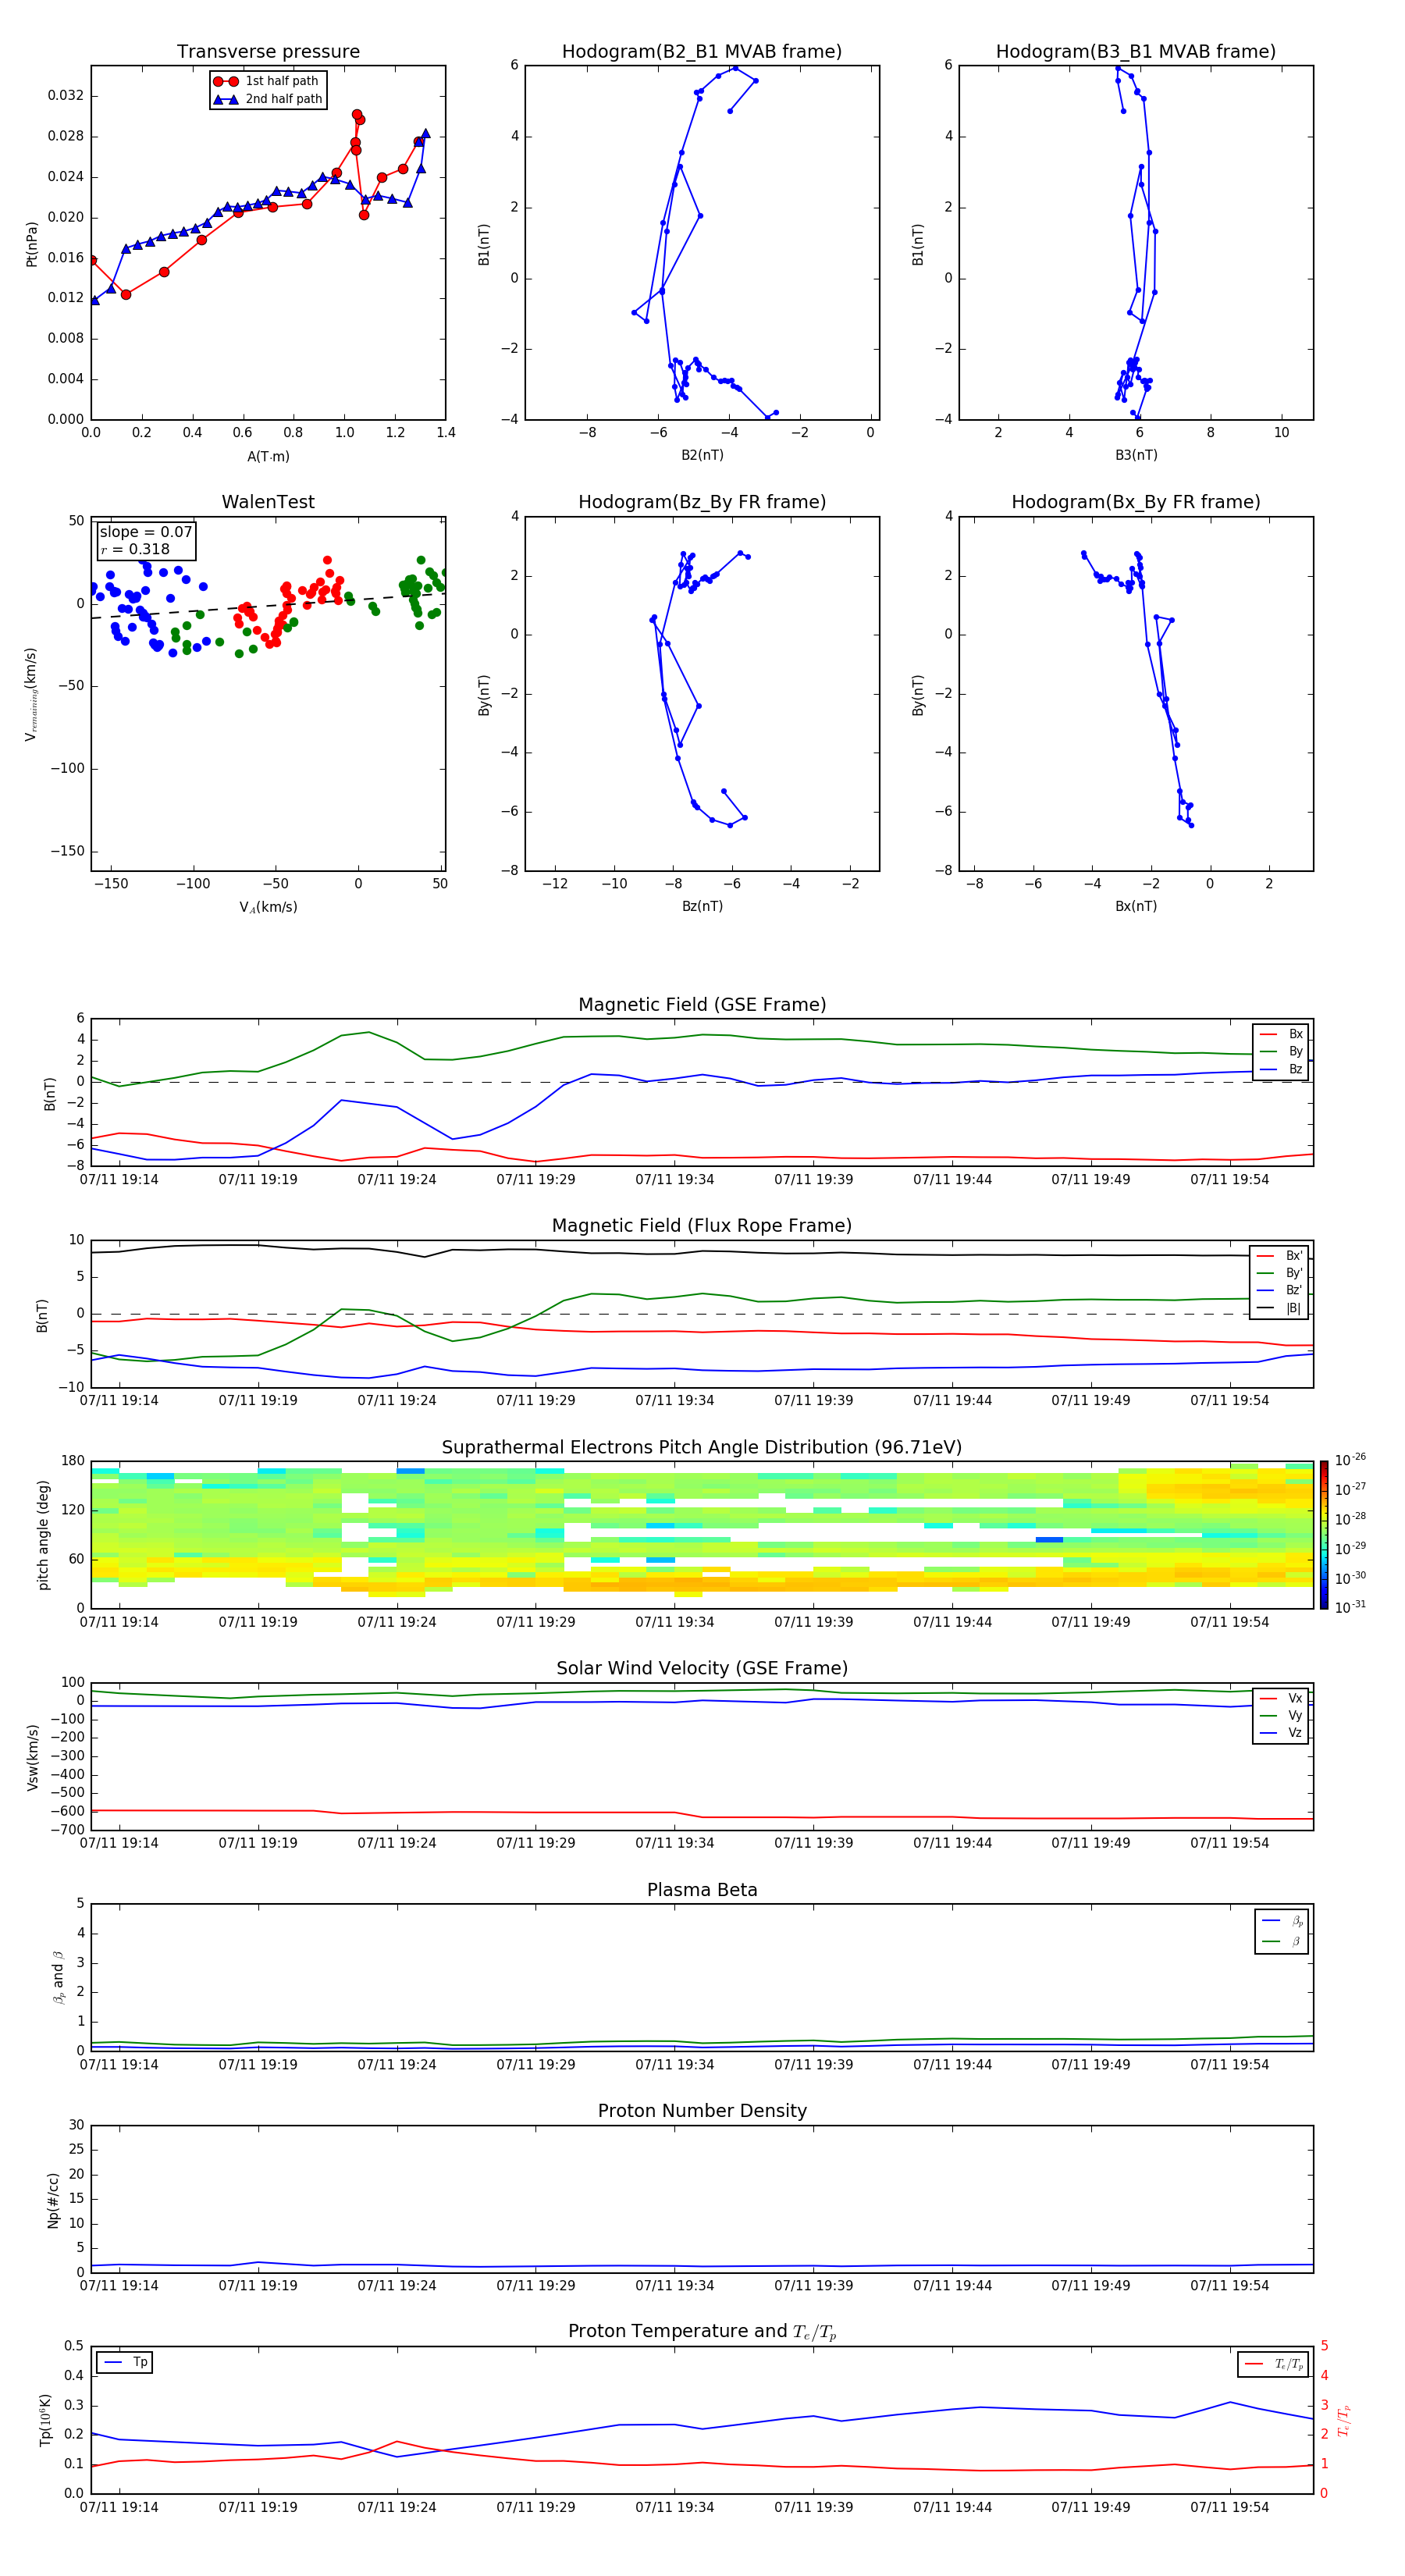Select Bx' in the Flux Rope legend

1280,1256
